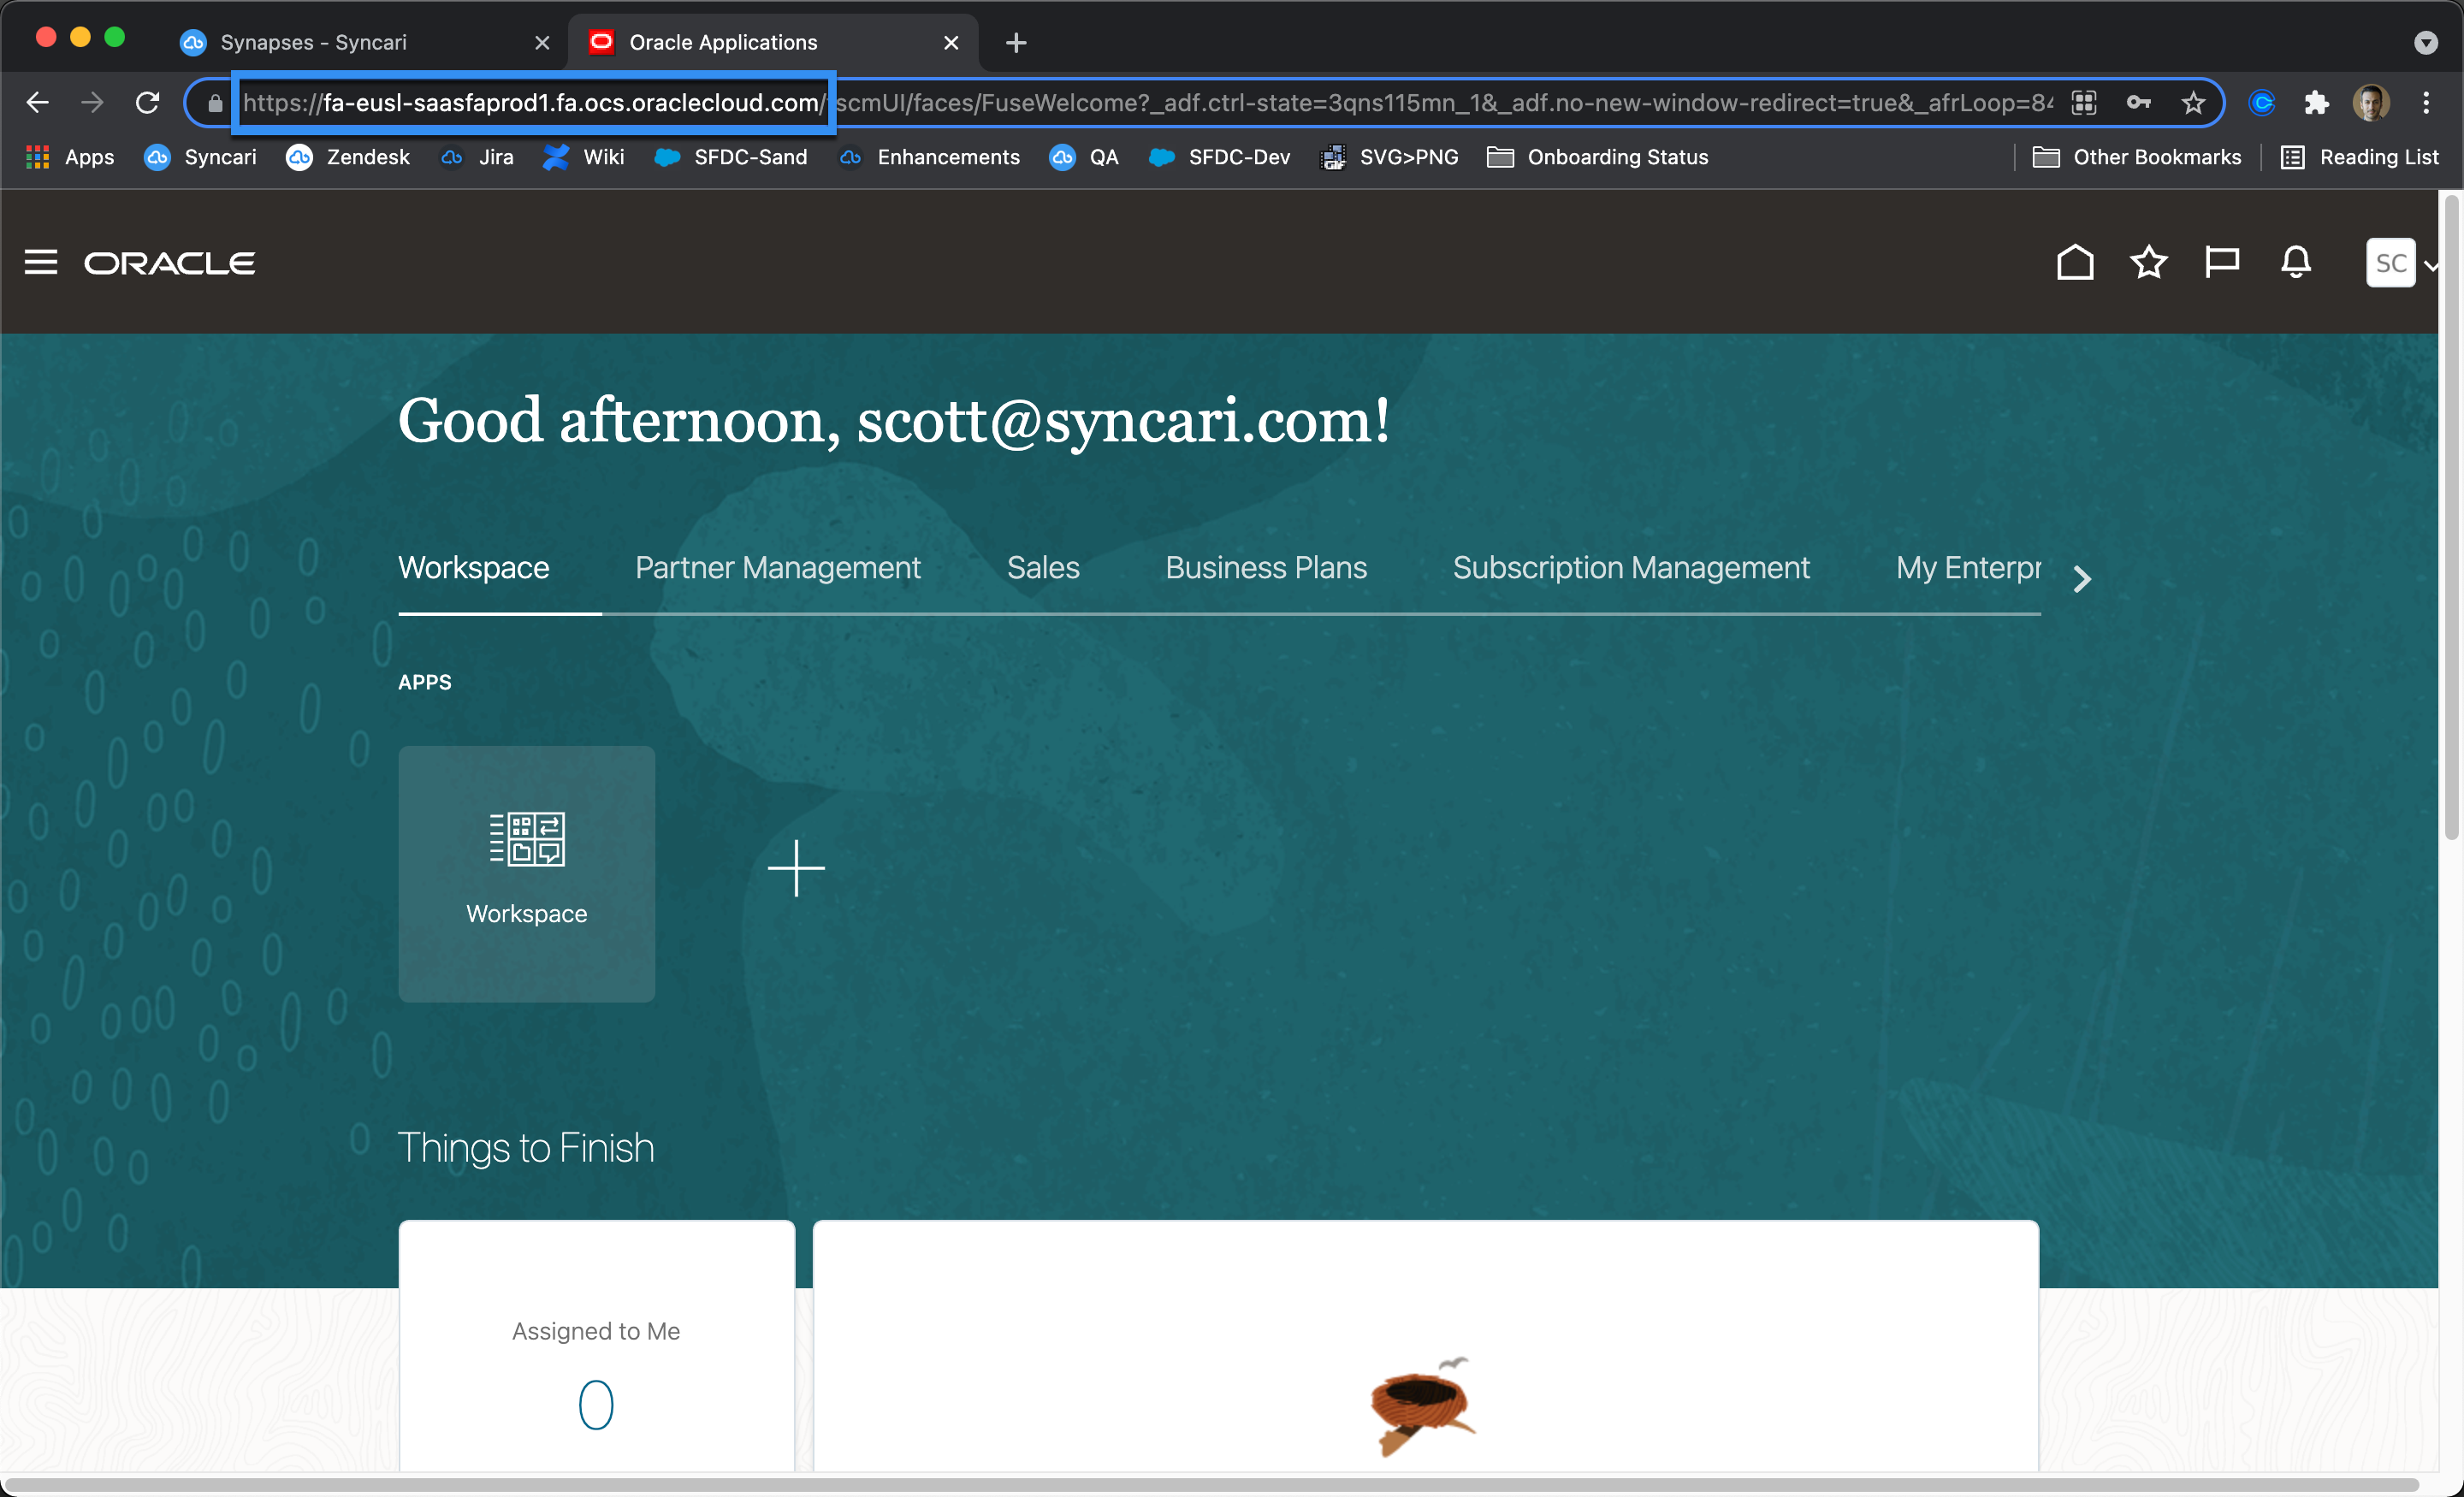Focus the browser address bar URL
2464x1497 pixels.
pos(1145,103)
